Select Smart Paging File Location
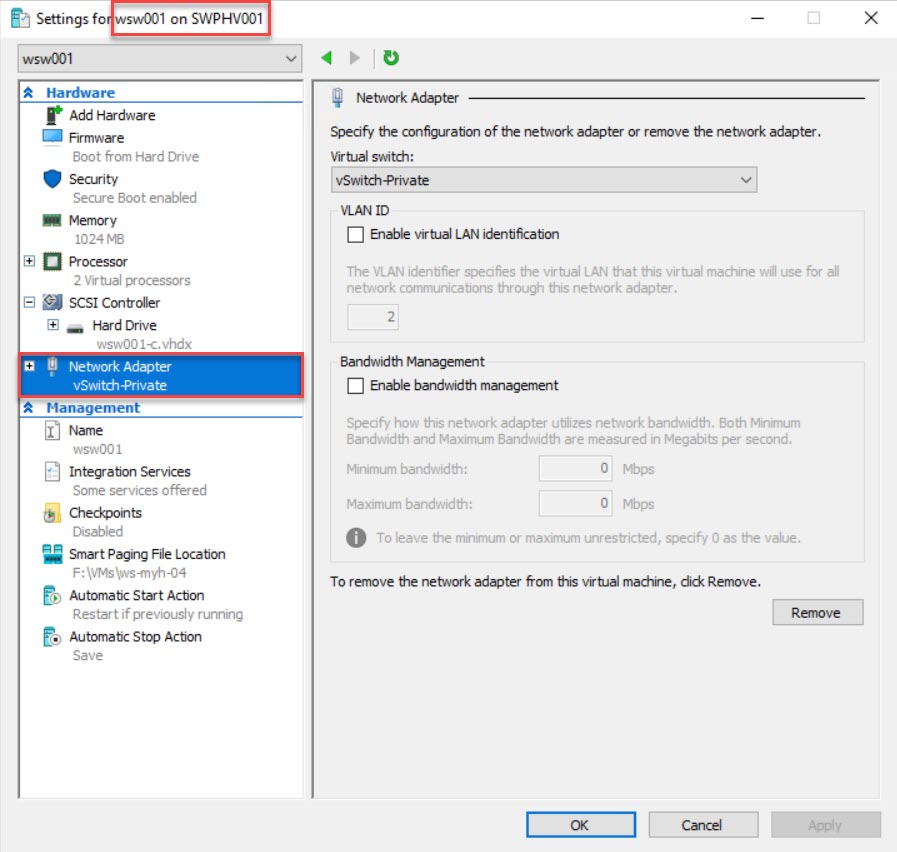 [x=146, y=553]
